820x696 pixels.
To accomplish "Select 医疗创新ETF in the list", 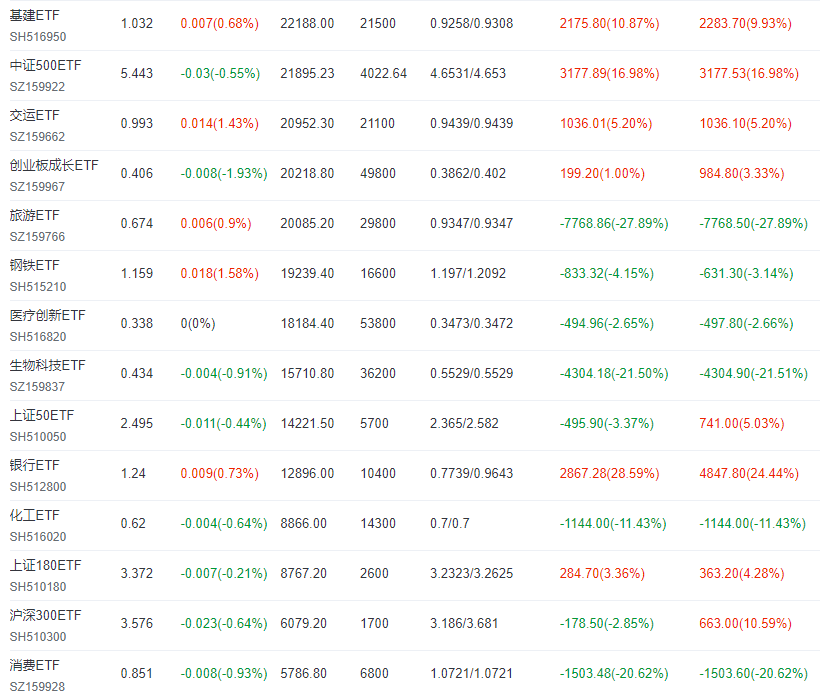I will click(x=48, y=315).
